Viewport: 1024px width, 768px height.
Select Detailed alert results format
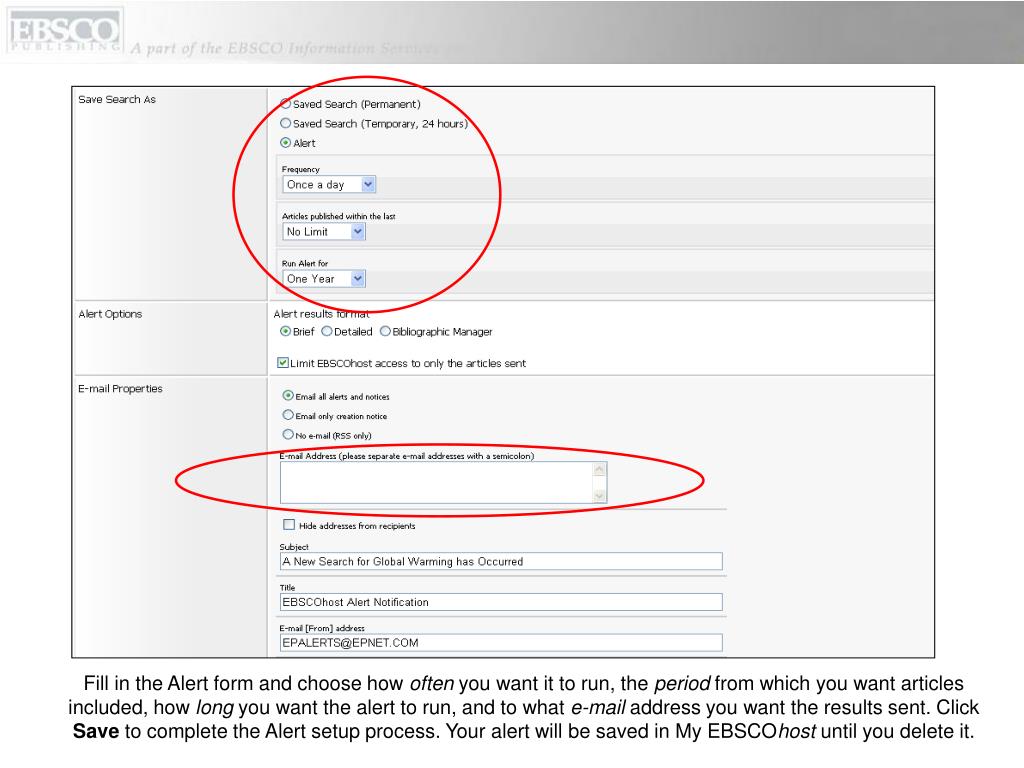tap(327, 331)
